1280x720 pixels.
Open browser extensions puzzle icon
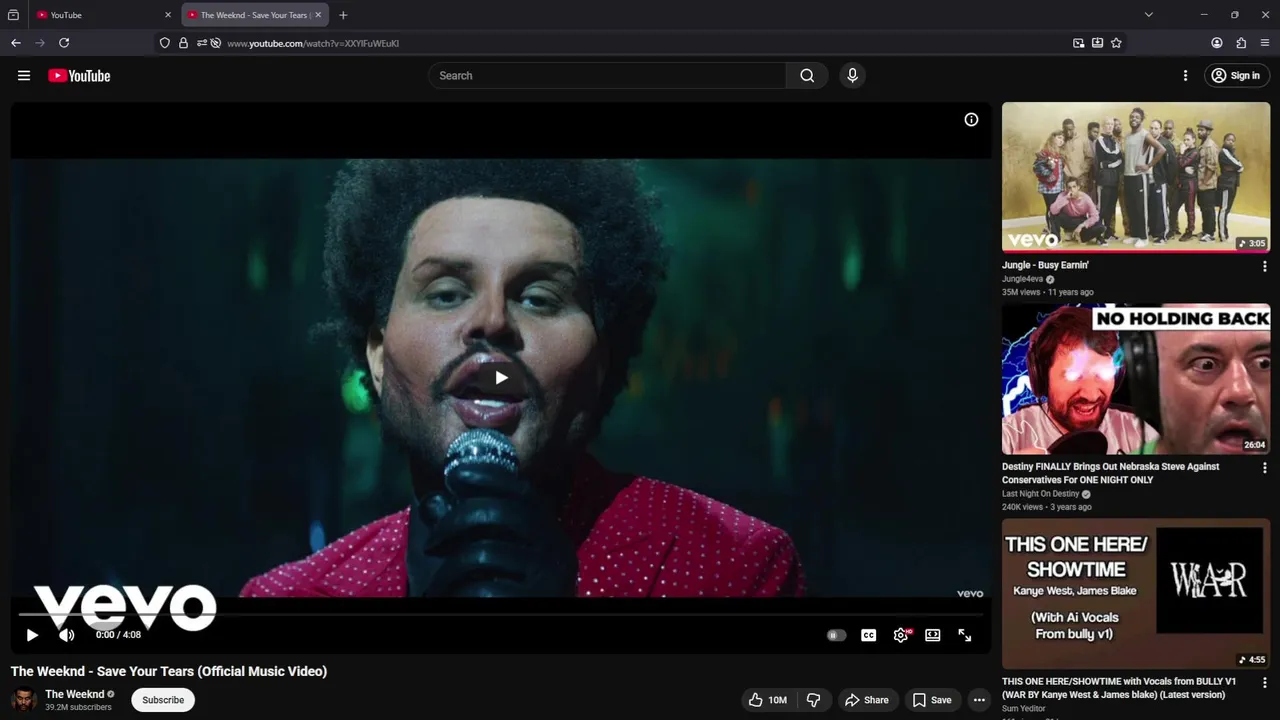1241,43
